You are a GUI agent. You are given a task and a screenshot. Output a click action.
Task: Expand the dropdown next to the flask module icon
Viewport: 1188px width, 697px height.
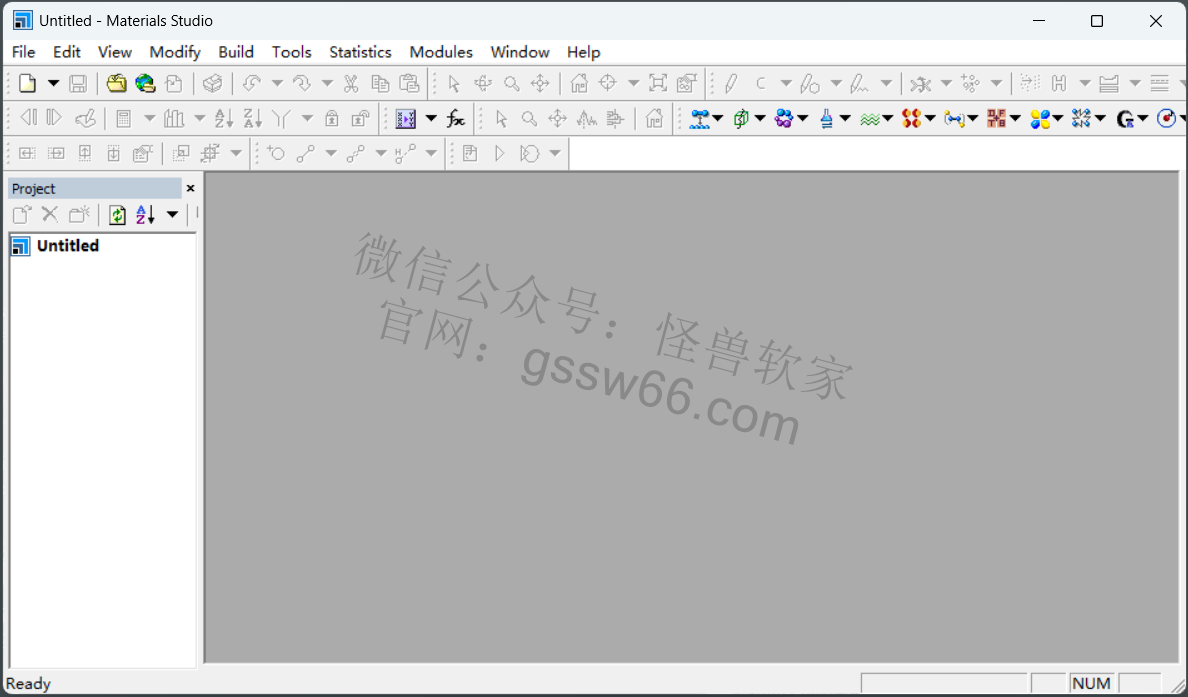click(845, 118)
